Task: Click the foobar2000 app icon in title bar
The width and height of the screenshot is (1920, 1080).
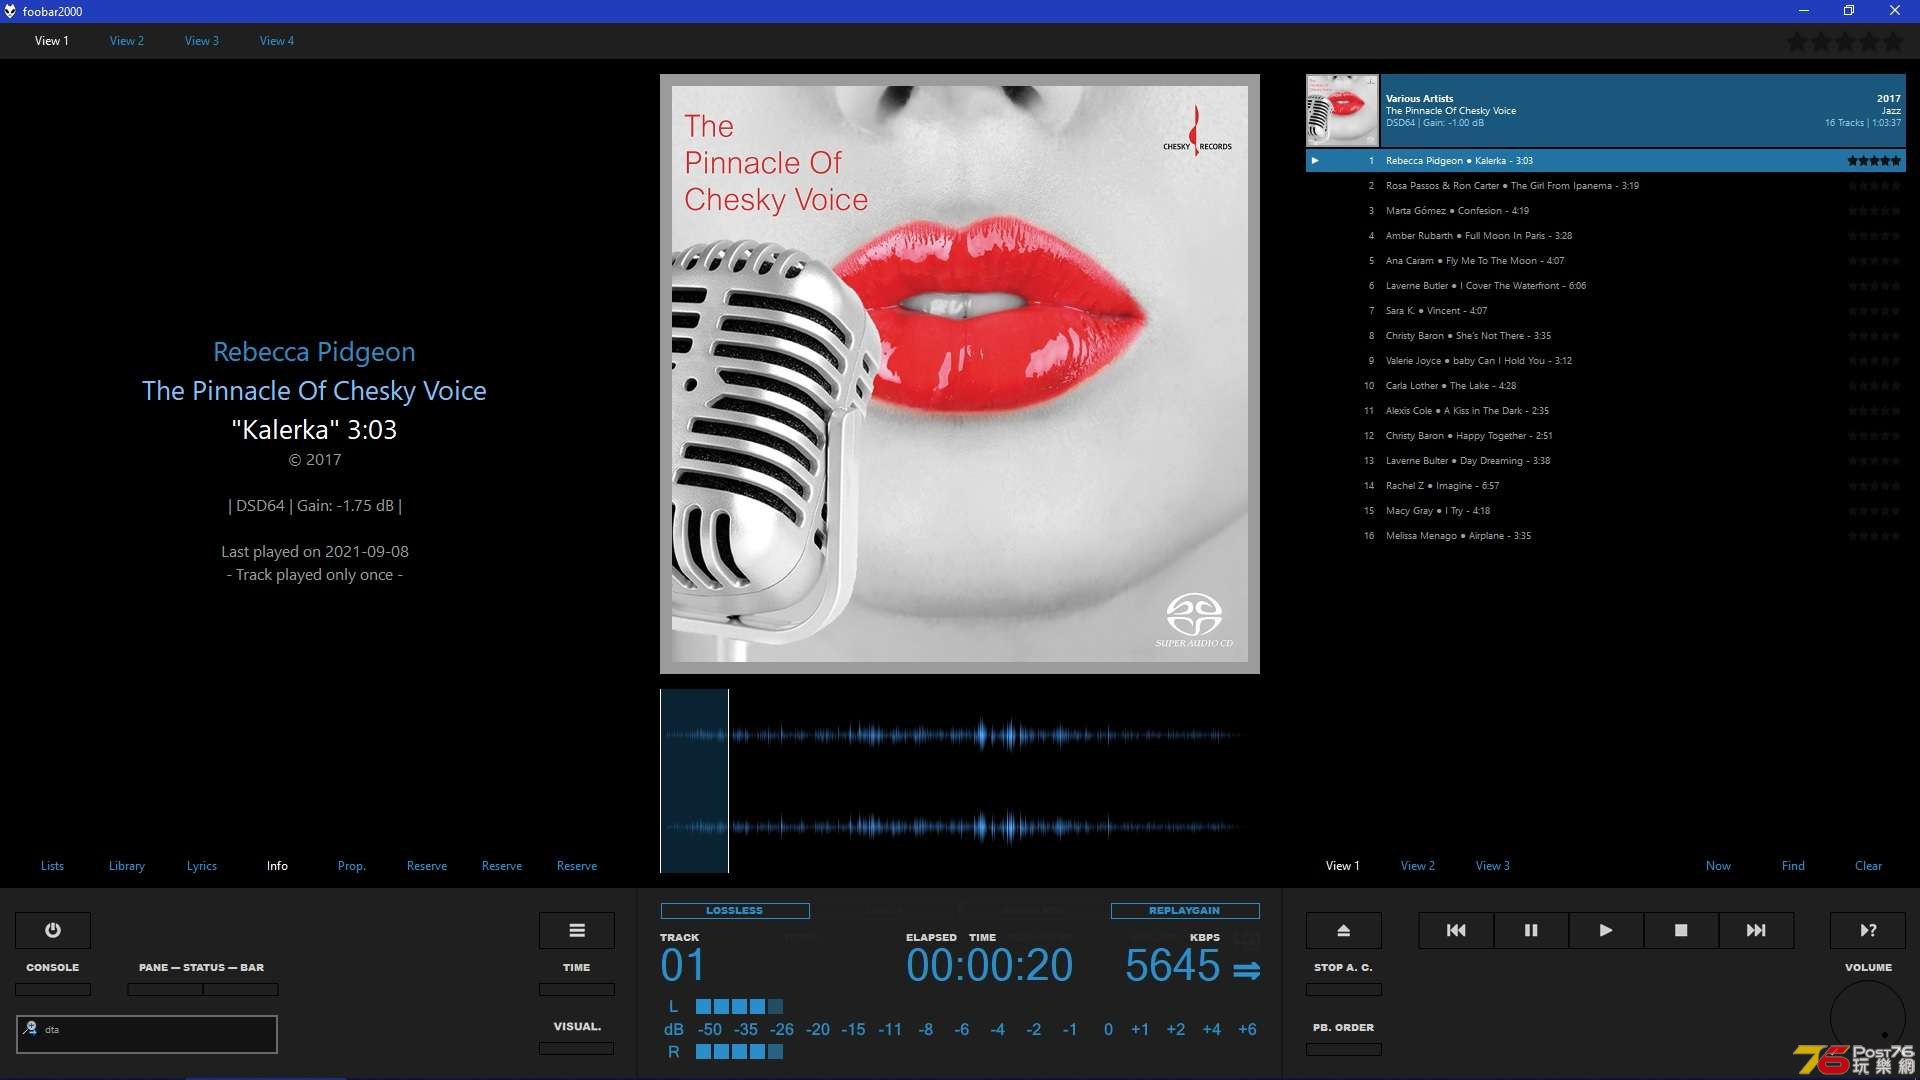Action: [10, 11]
